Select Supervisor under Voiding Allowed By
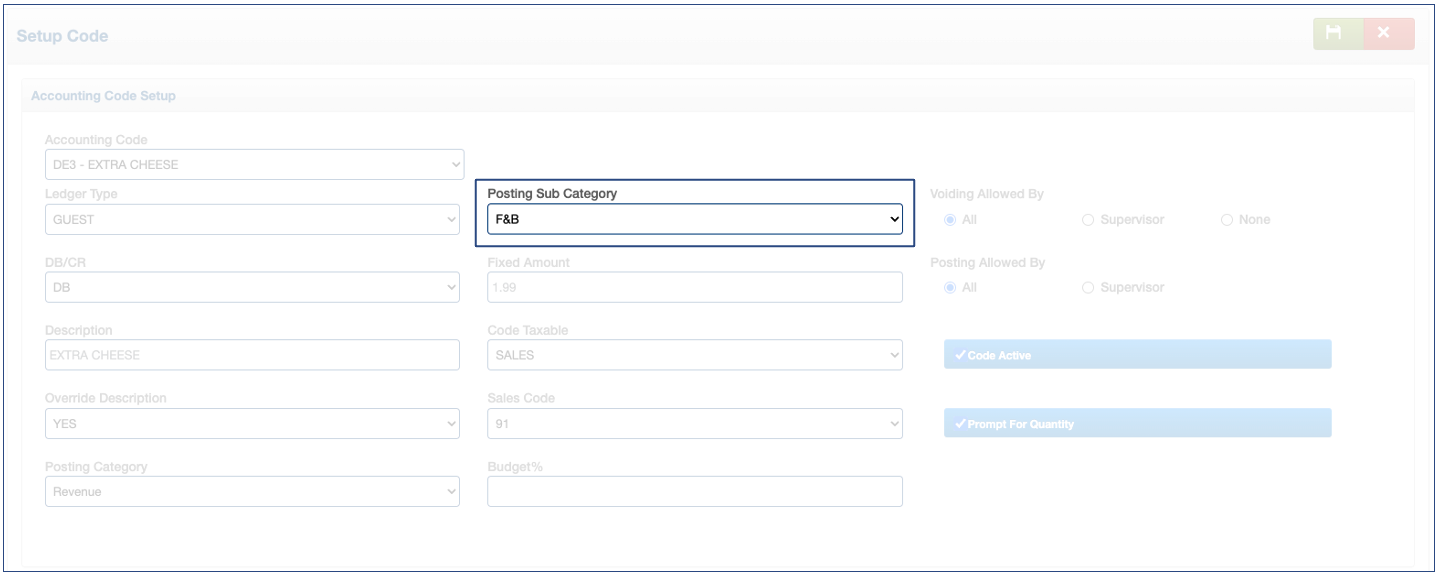1437x576 pixels. click(1088, 220)
